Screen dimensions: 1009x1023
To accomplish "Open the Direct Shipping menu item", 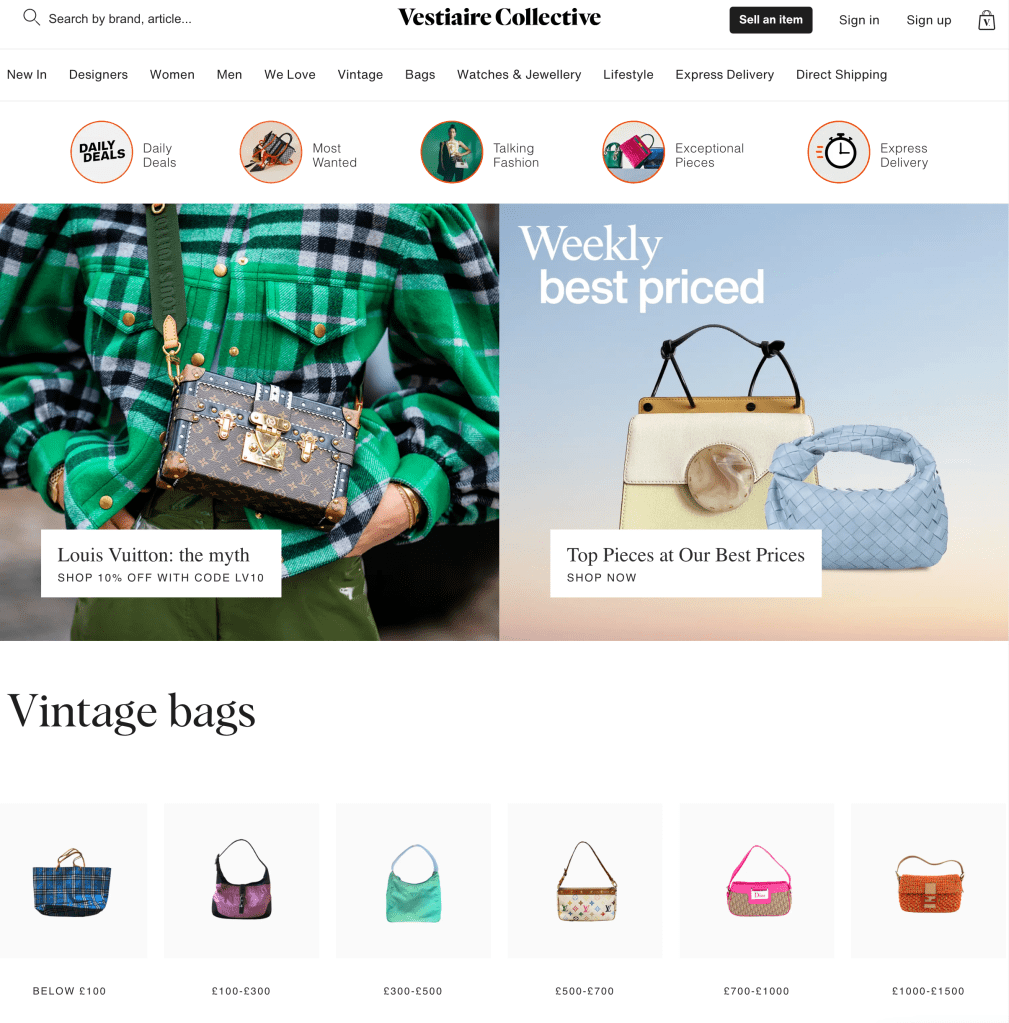I will pos(841,74).
